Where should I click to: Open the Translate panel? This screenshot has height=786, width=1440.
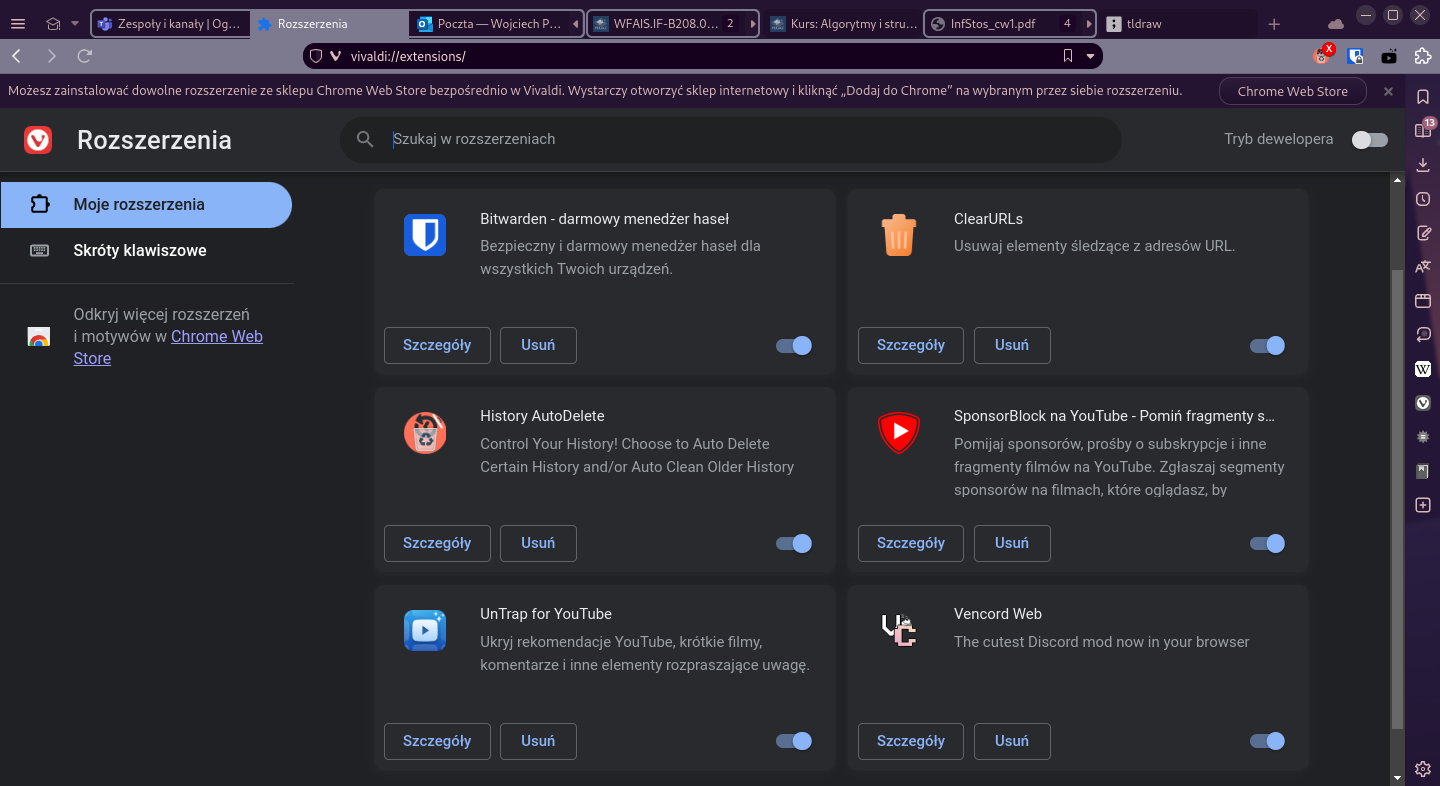click(1423, 267)
